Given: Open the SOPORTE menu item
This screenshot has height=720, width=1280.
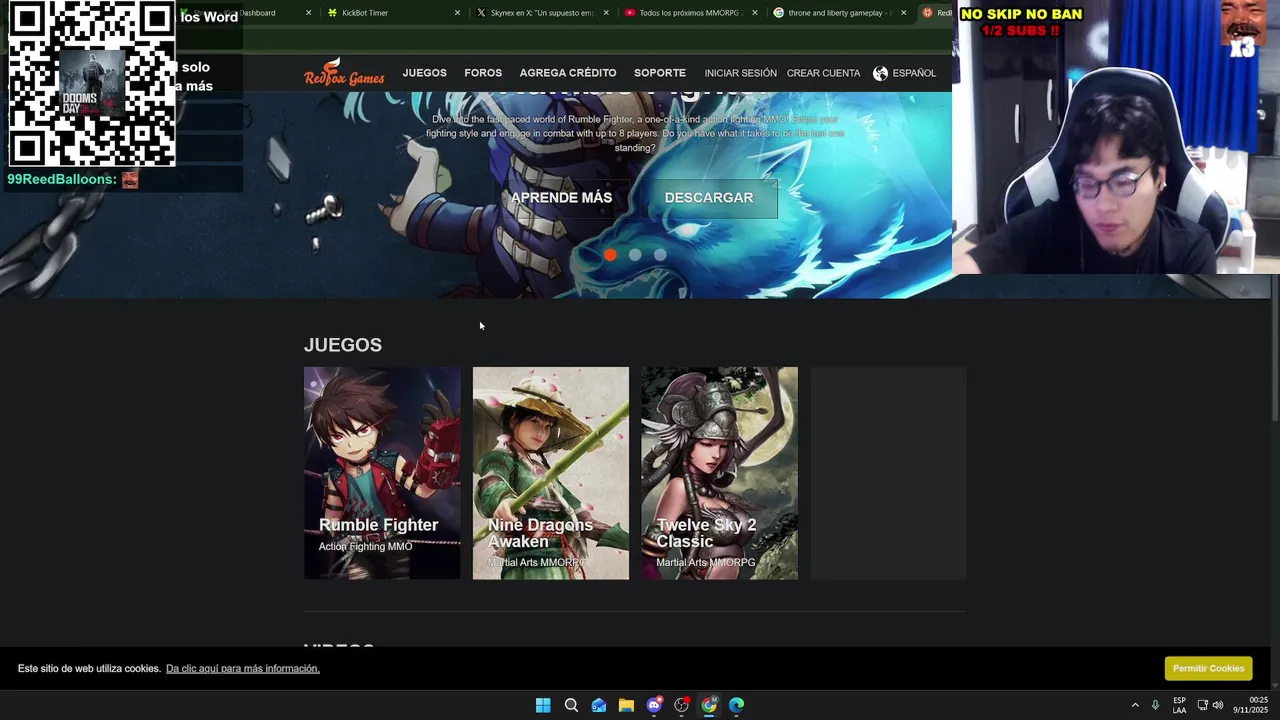Looking at the screenshot, I should coord(660,73).
